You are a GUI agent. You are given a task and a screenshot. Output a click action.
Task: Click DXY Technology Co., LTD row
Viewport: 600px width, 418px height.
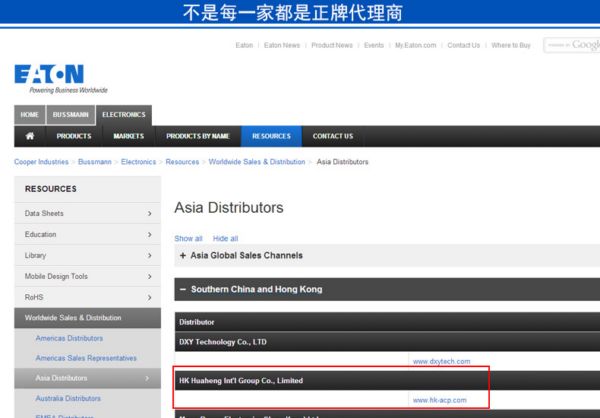[387, 342]
